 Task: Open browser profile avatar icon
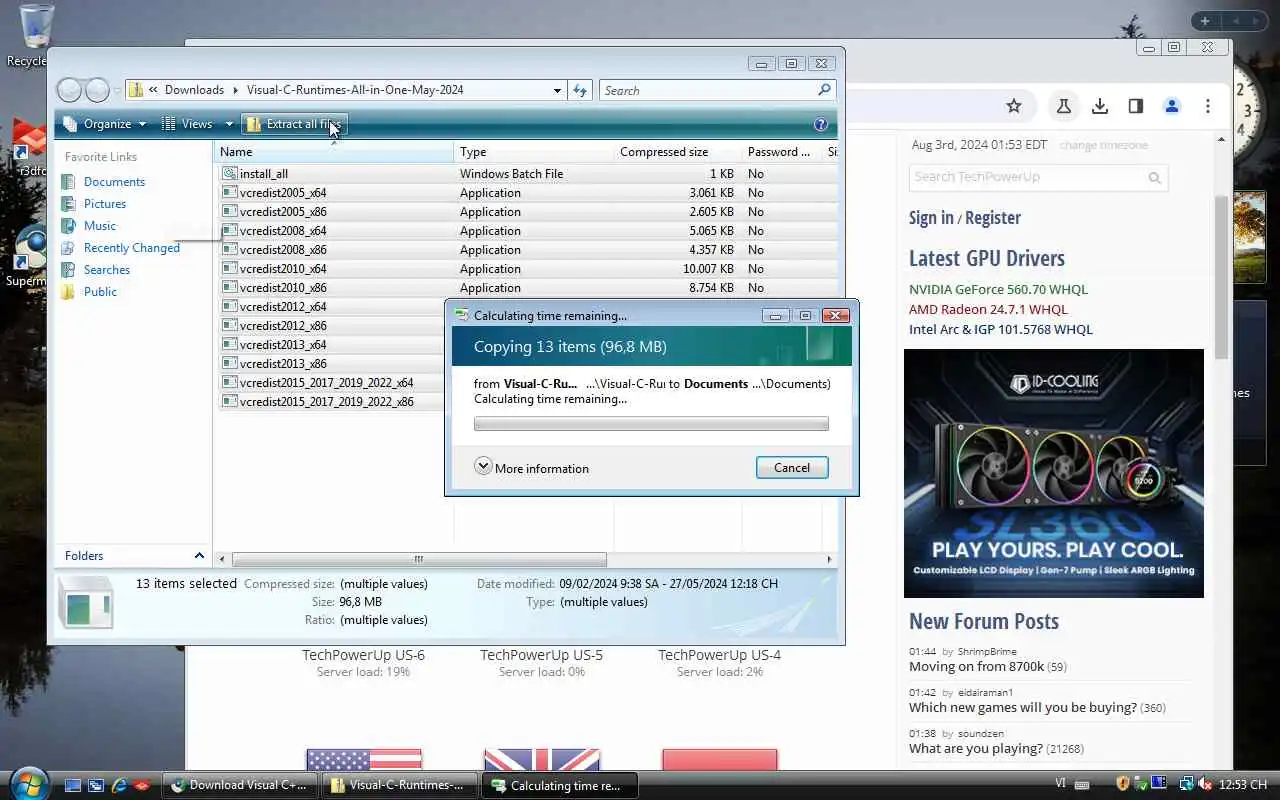tap(1172, 106)
